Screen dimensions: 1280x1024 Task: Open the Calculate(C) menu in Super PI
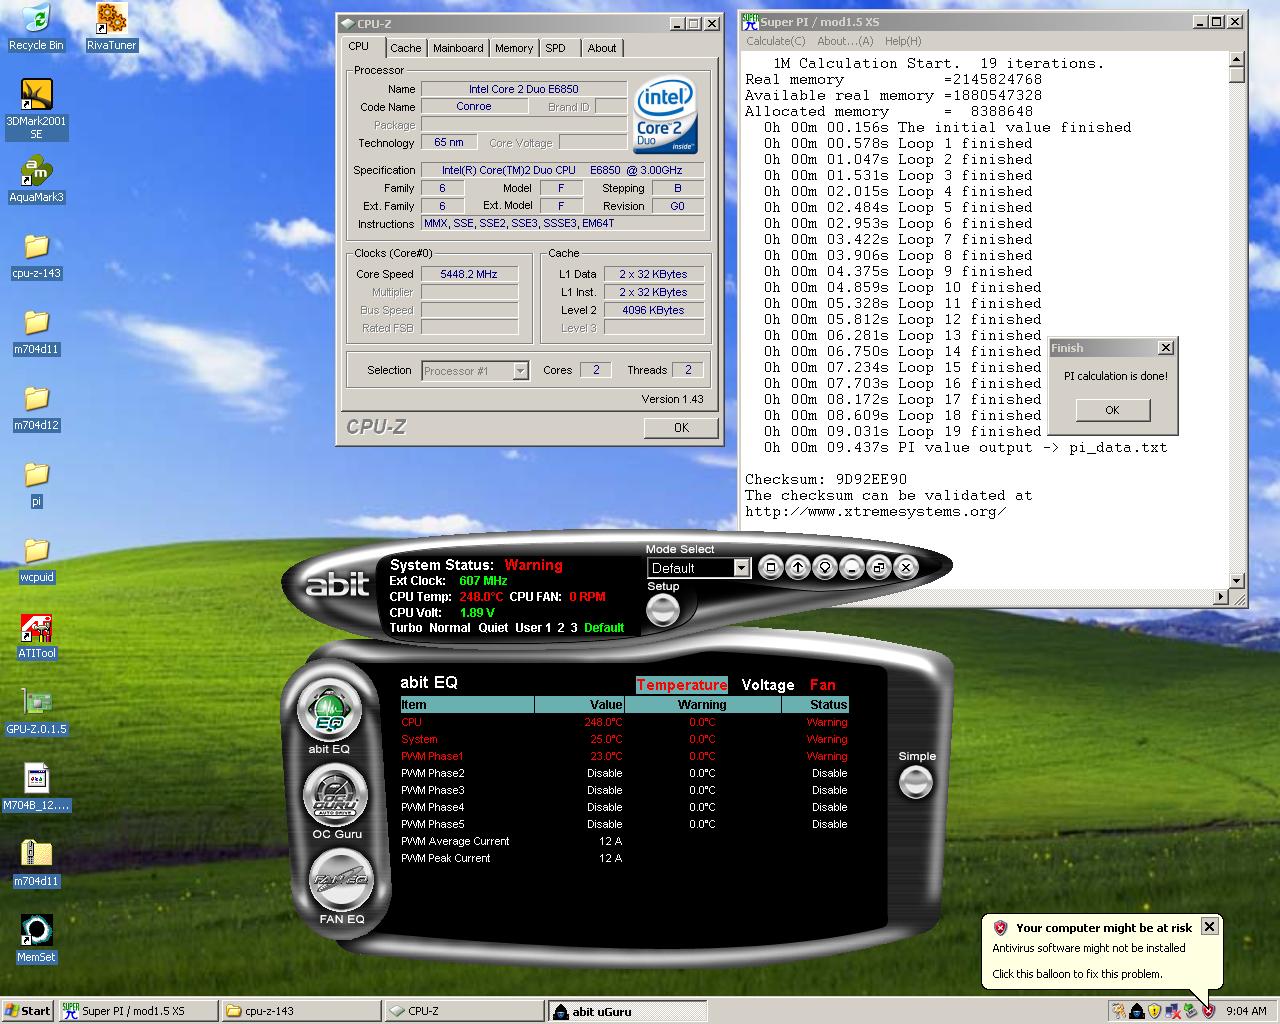point(776,41)
